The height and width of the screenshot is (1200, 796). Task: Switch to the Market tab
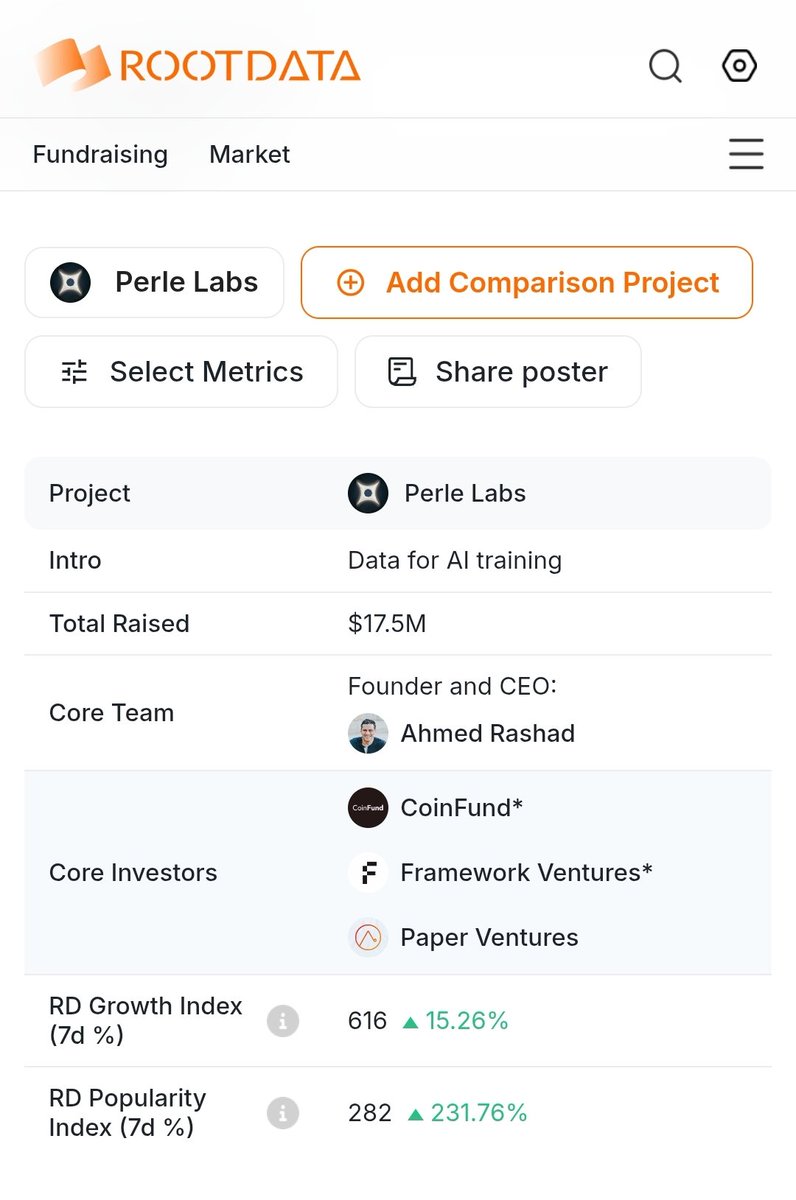click(249, 154)
